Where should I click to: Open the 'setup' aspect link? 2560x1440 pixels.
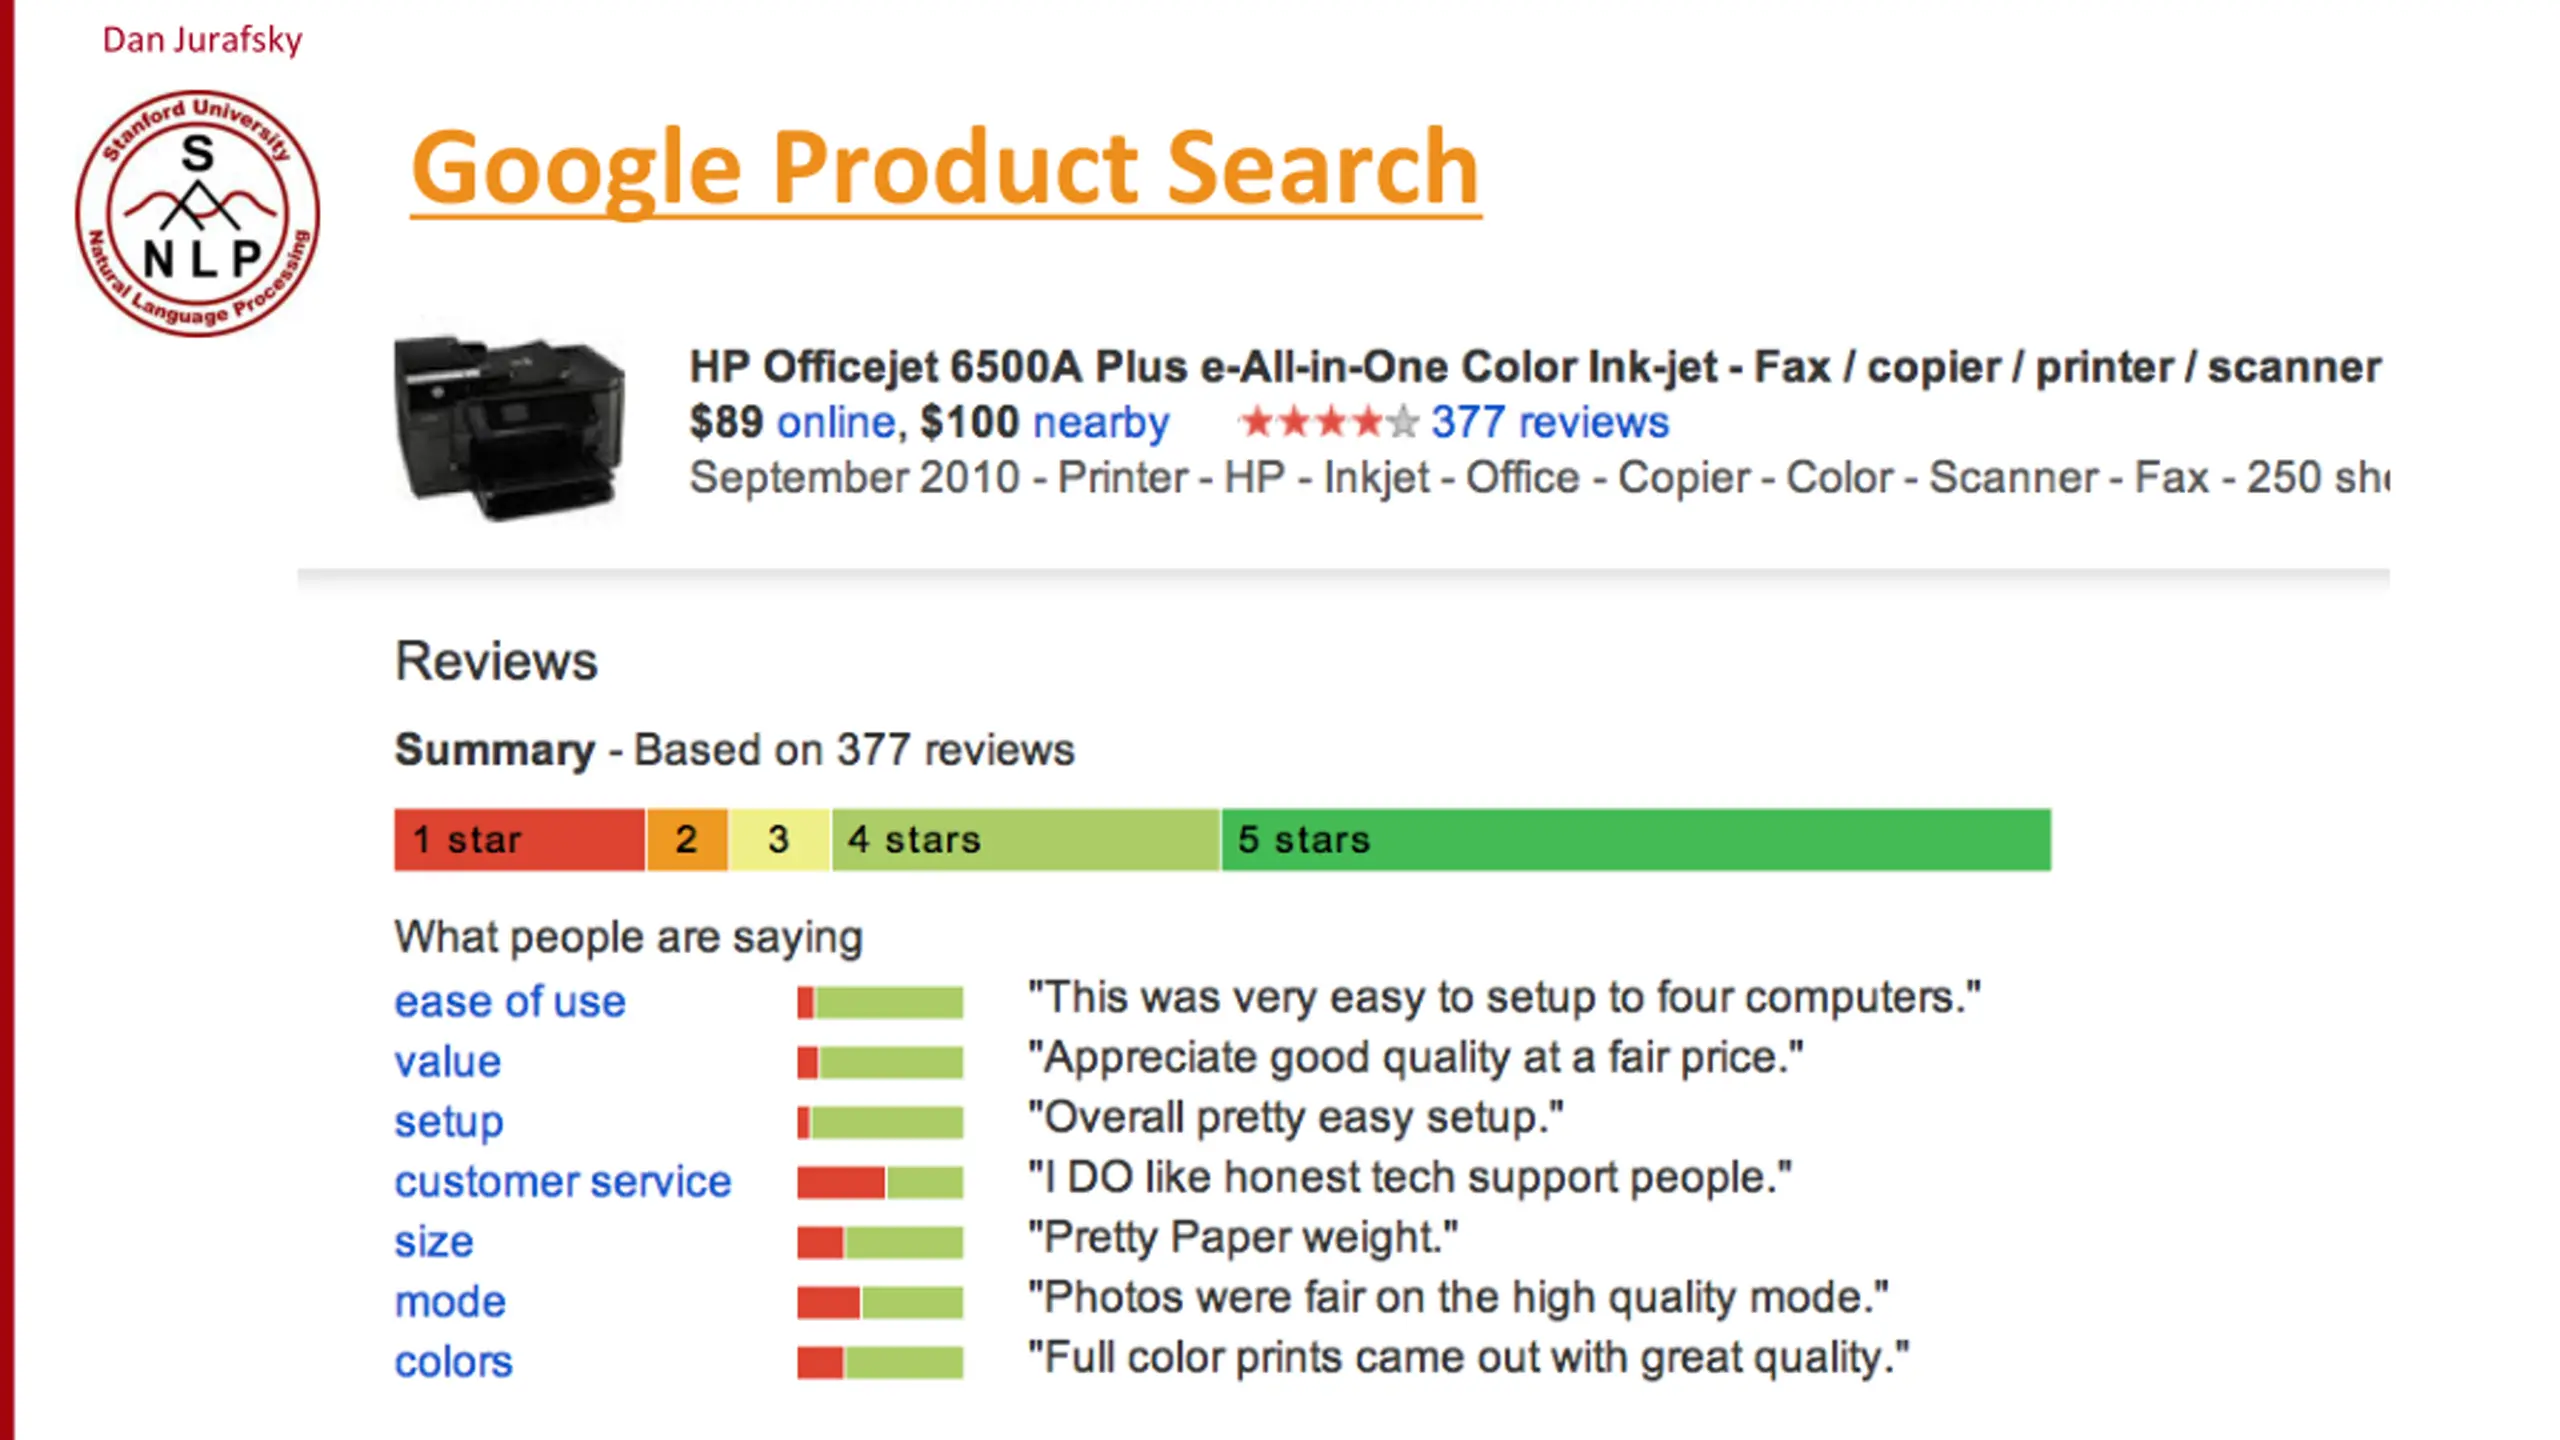449,1123
